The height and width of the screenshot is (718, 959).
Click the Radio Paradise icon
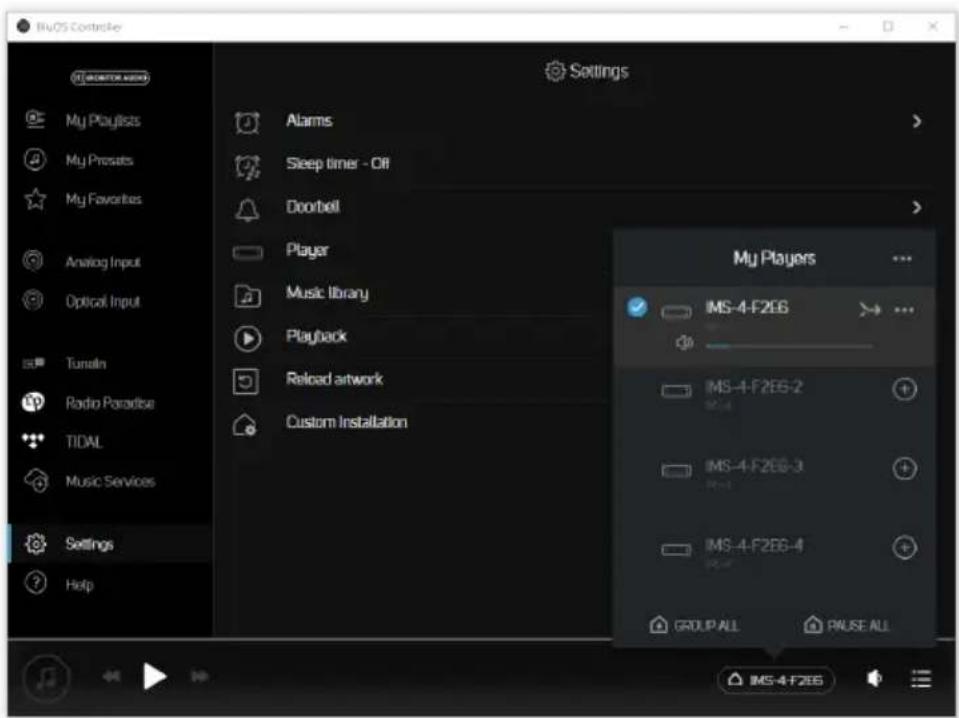(33, 402)
